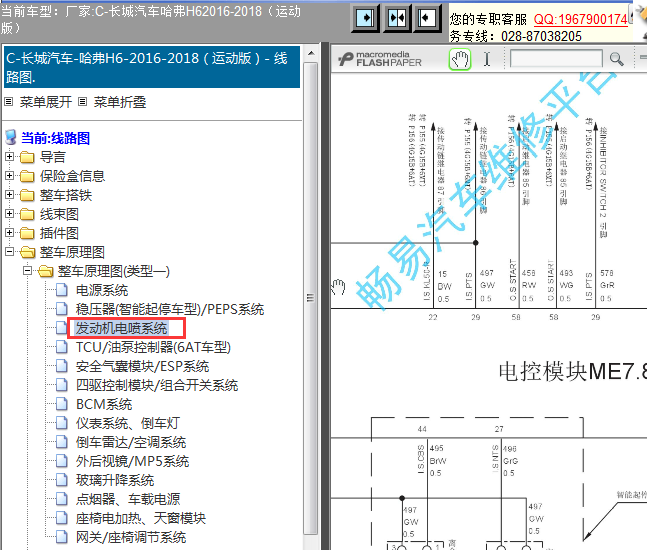Screen dimensions: 647x550
Task: Click the split-panels center arrows button
Action: click(x=396, y=18)
